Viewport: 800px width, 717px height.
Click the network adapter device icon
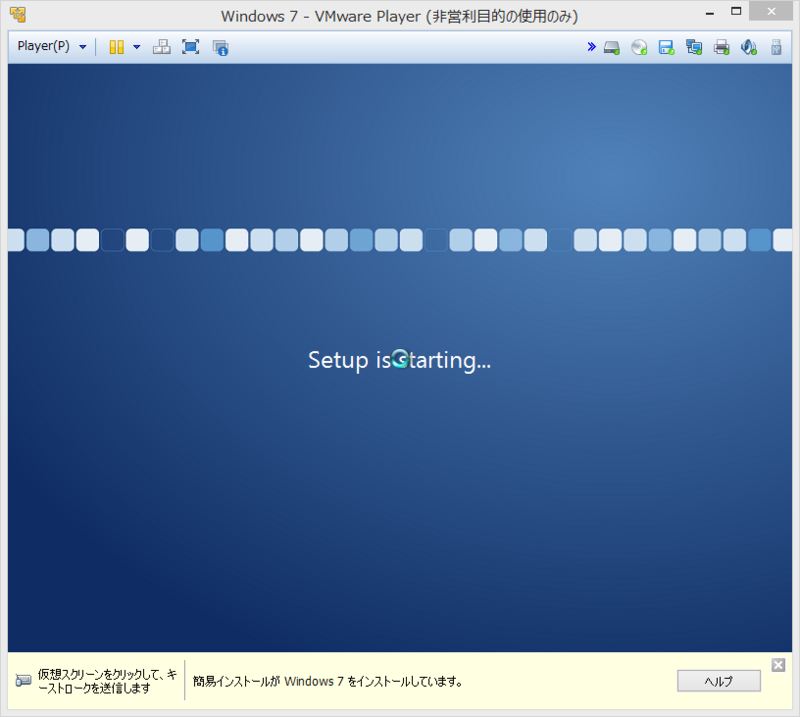click(x=694, y=47)
